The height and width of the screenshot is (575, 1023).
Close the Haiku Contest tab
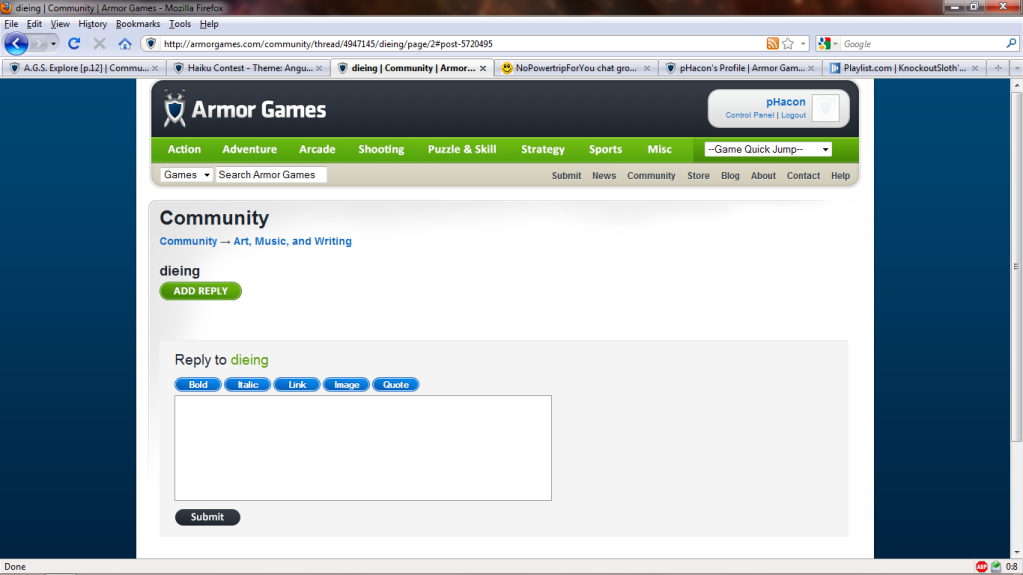point(319,68)
